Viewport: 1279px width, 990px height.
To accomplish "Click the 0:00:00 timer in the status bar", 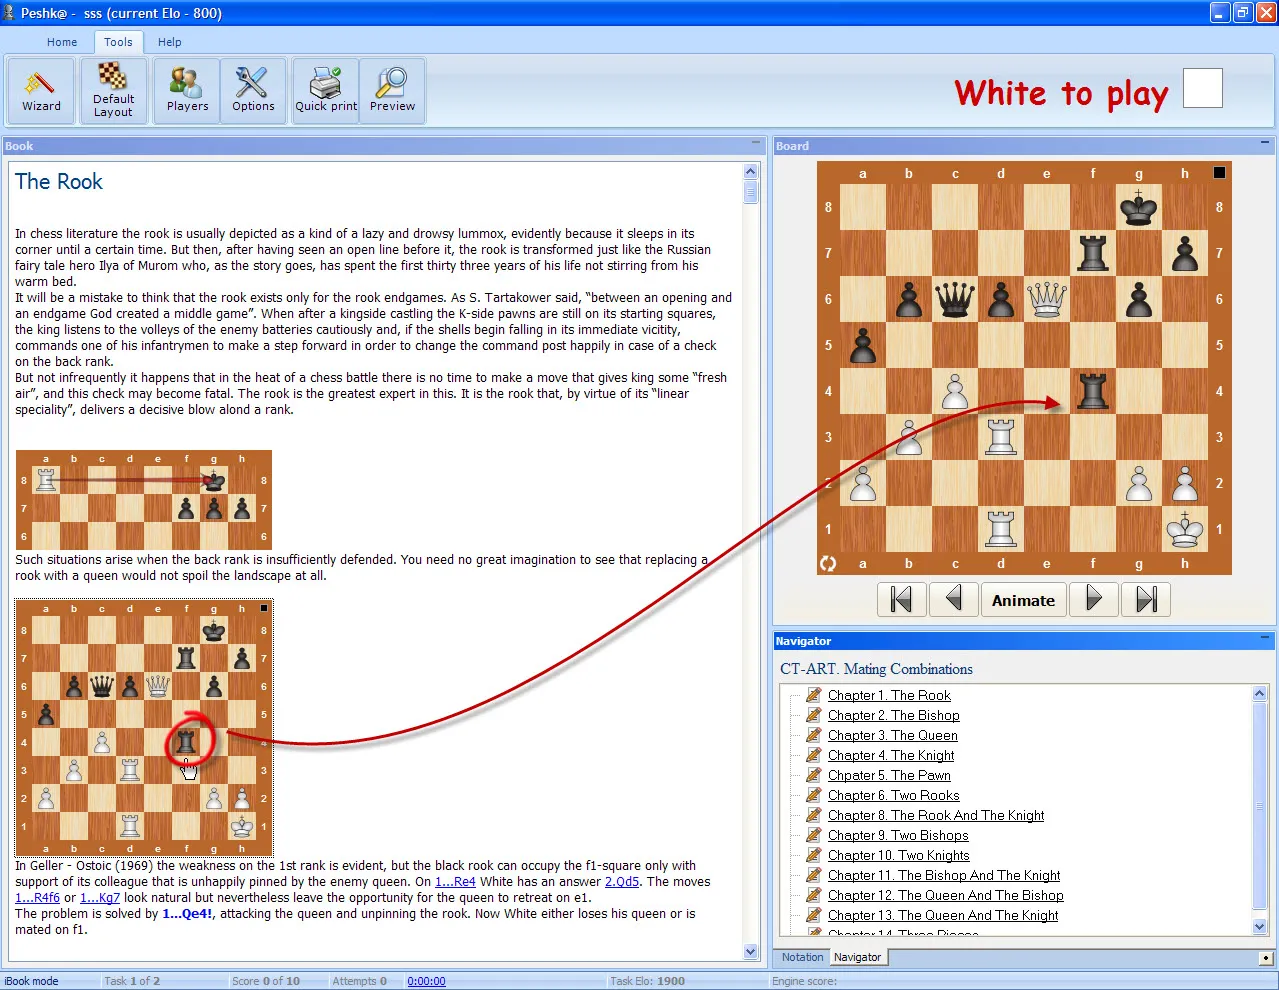I will click(426, 981).
